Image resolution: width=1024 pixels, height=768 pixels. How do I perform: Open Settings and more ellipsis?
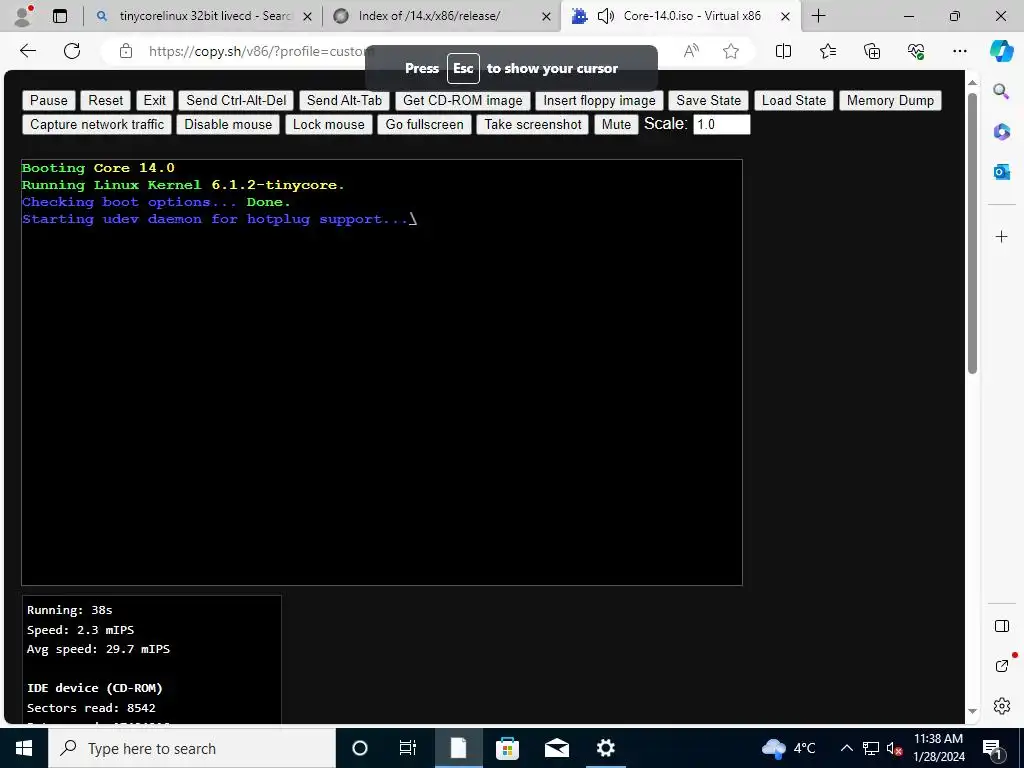(959, 51)
